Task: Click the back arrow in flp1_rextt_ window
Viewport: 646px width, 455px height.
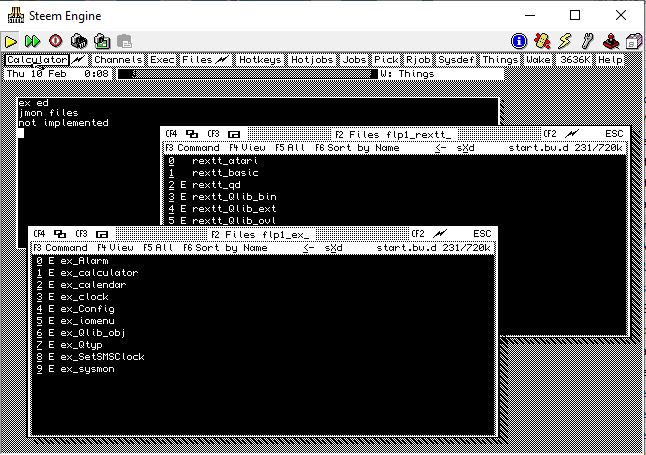Action: click(x=440, y=148)
